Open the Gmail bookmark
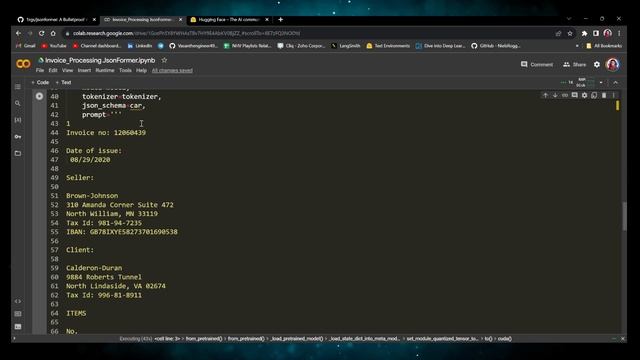The width and height of the screenshot is (640, 360). tap(25, 46)
